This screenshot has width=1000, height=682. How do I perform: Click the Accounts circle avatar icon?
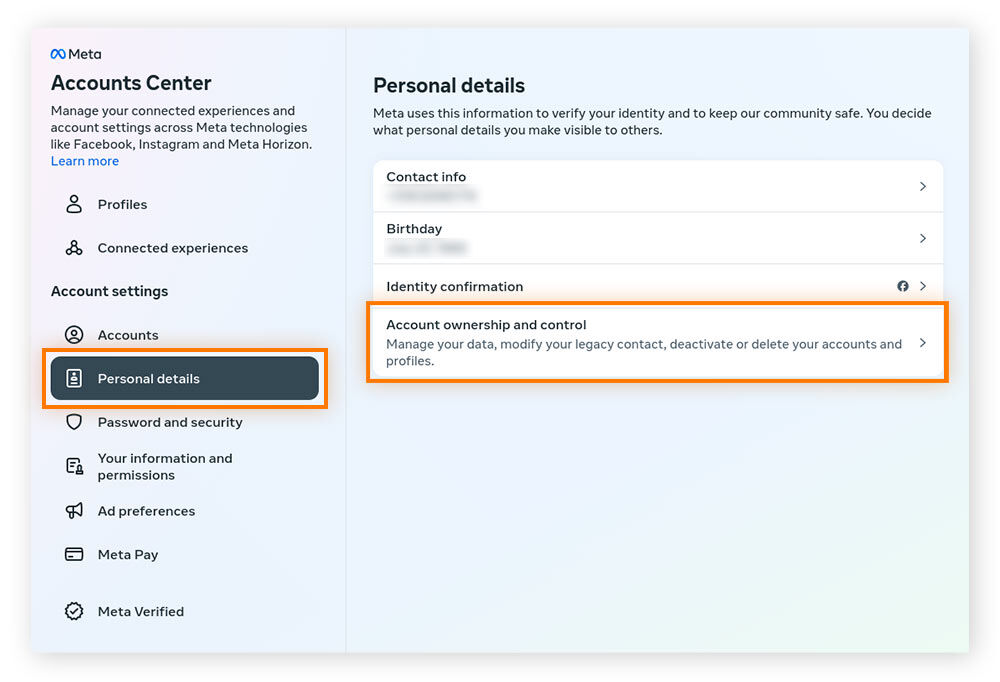(74, 335)
